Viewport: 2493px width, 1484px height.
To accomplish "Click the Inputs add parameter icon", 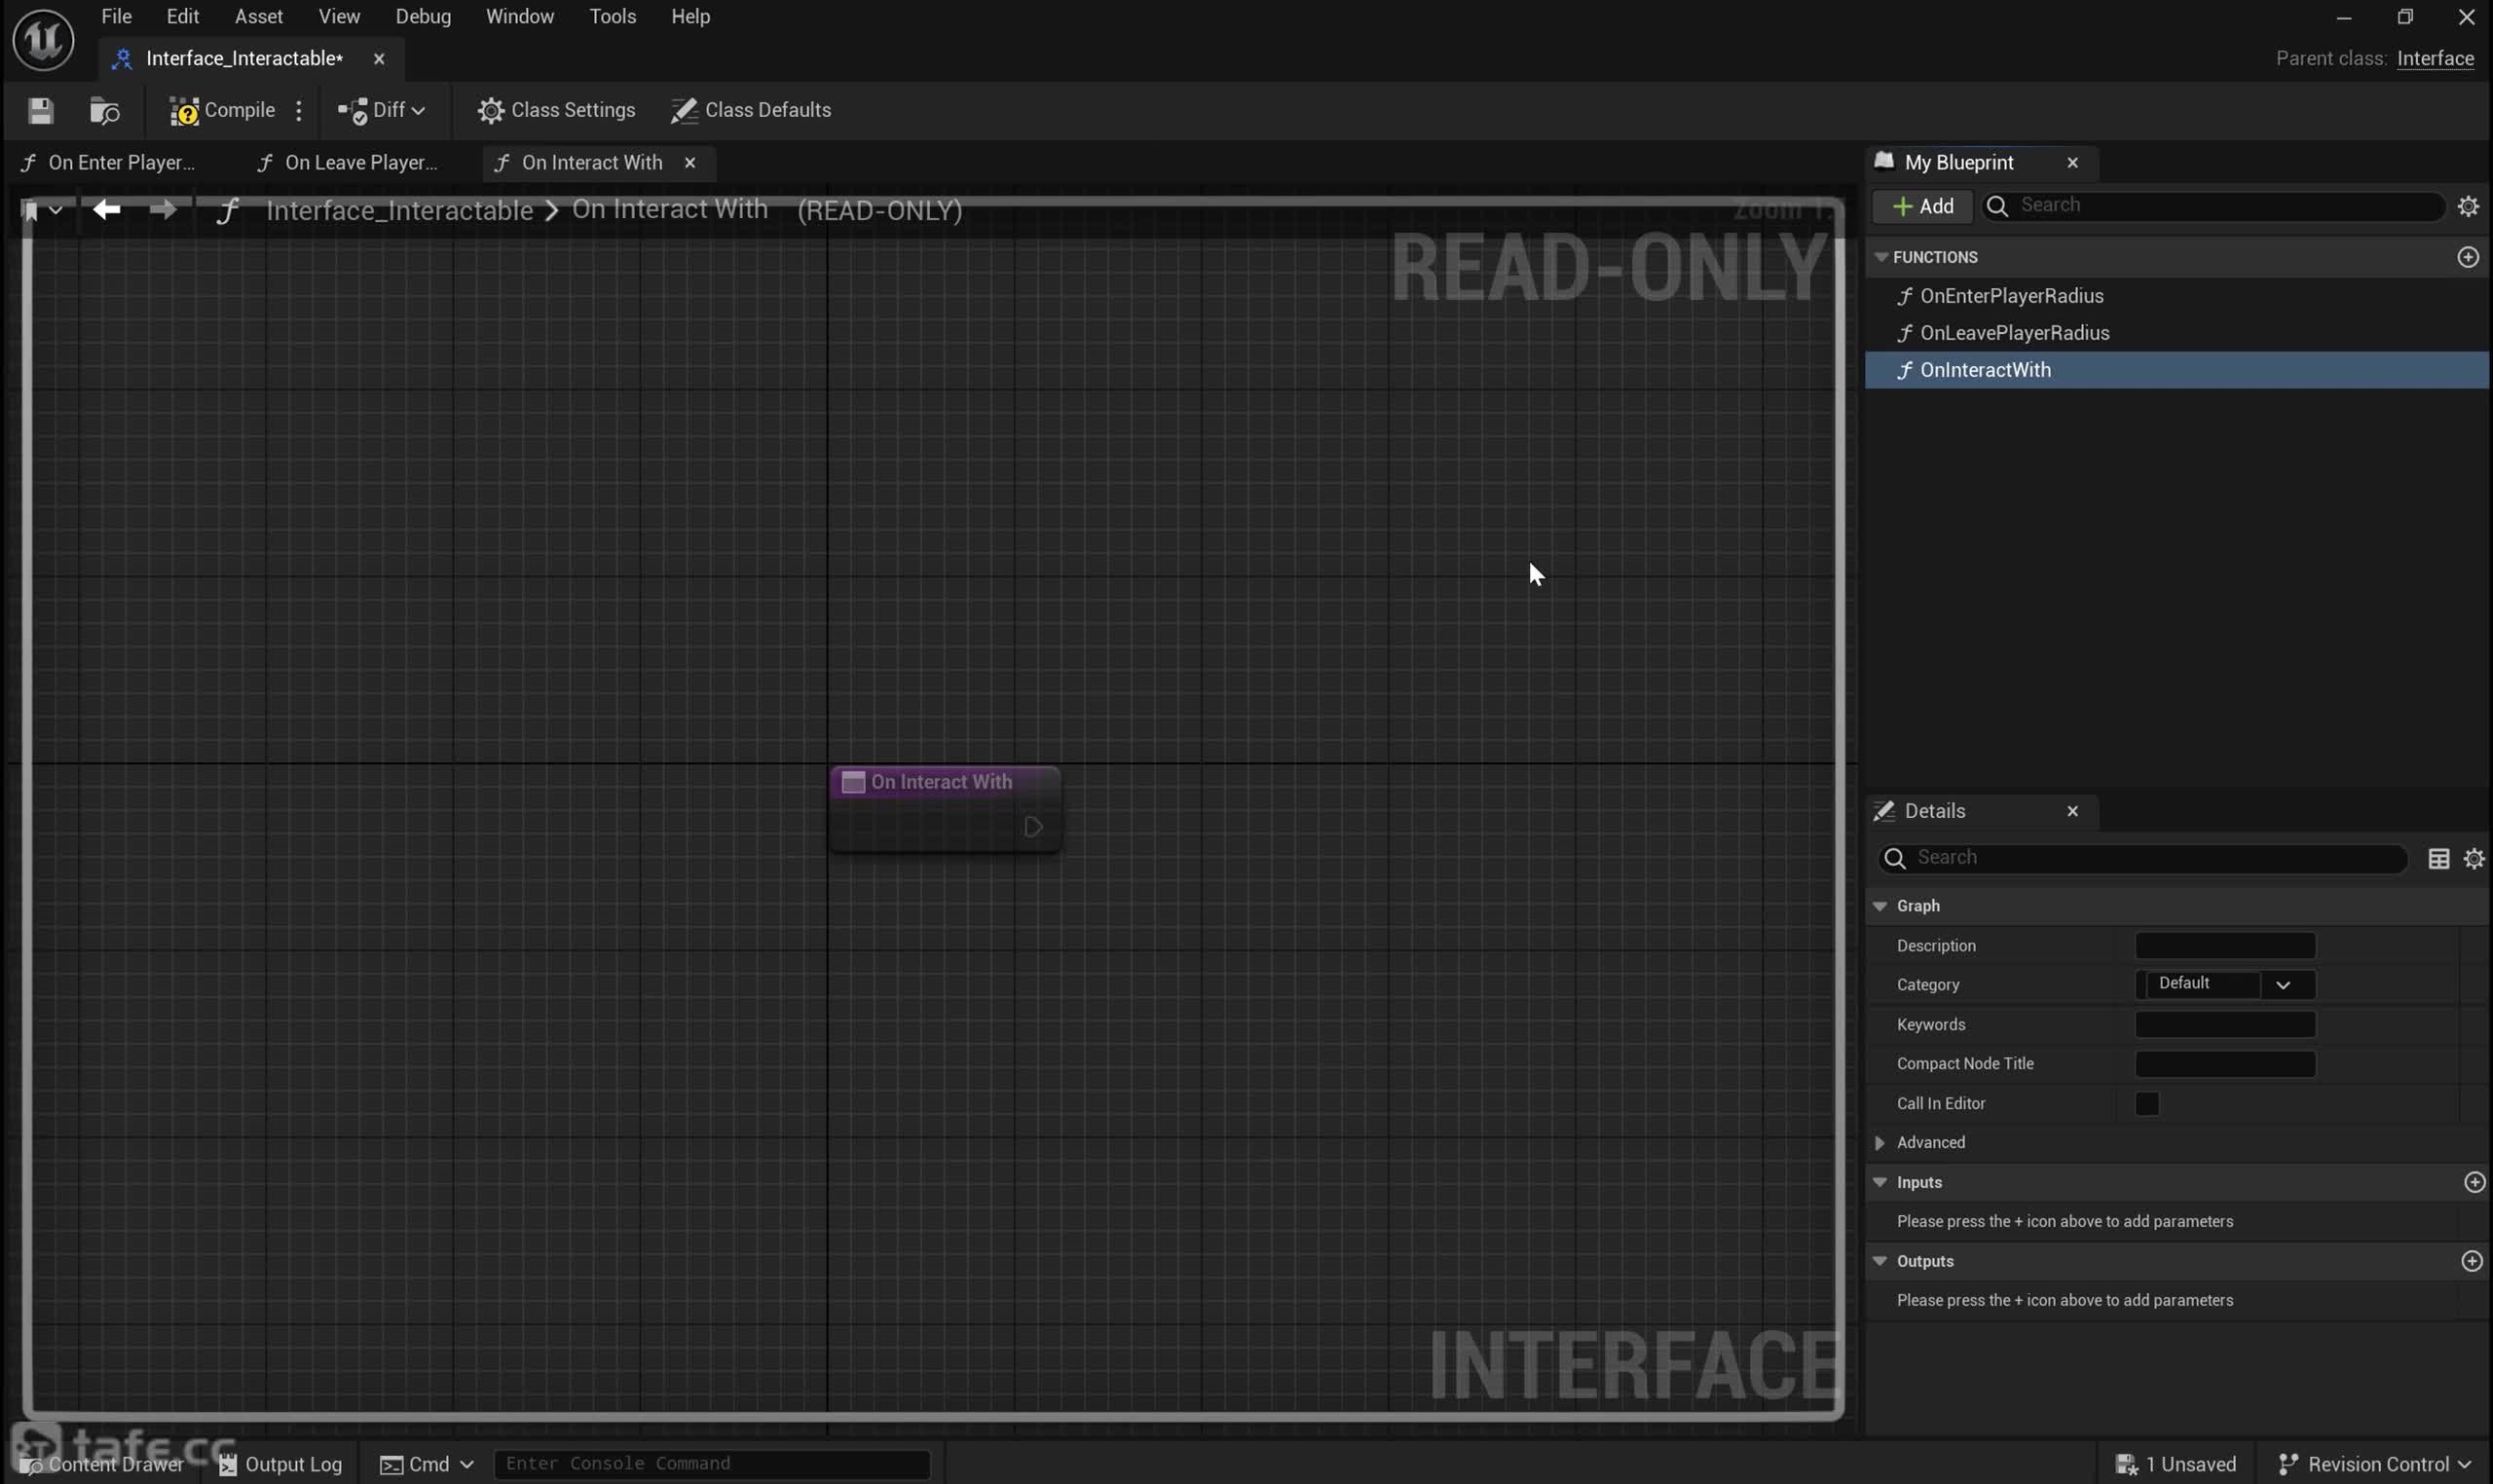I will pos(2474,1182).
